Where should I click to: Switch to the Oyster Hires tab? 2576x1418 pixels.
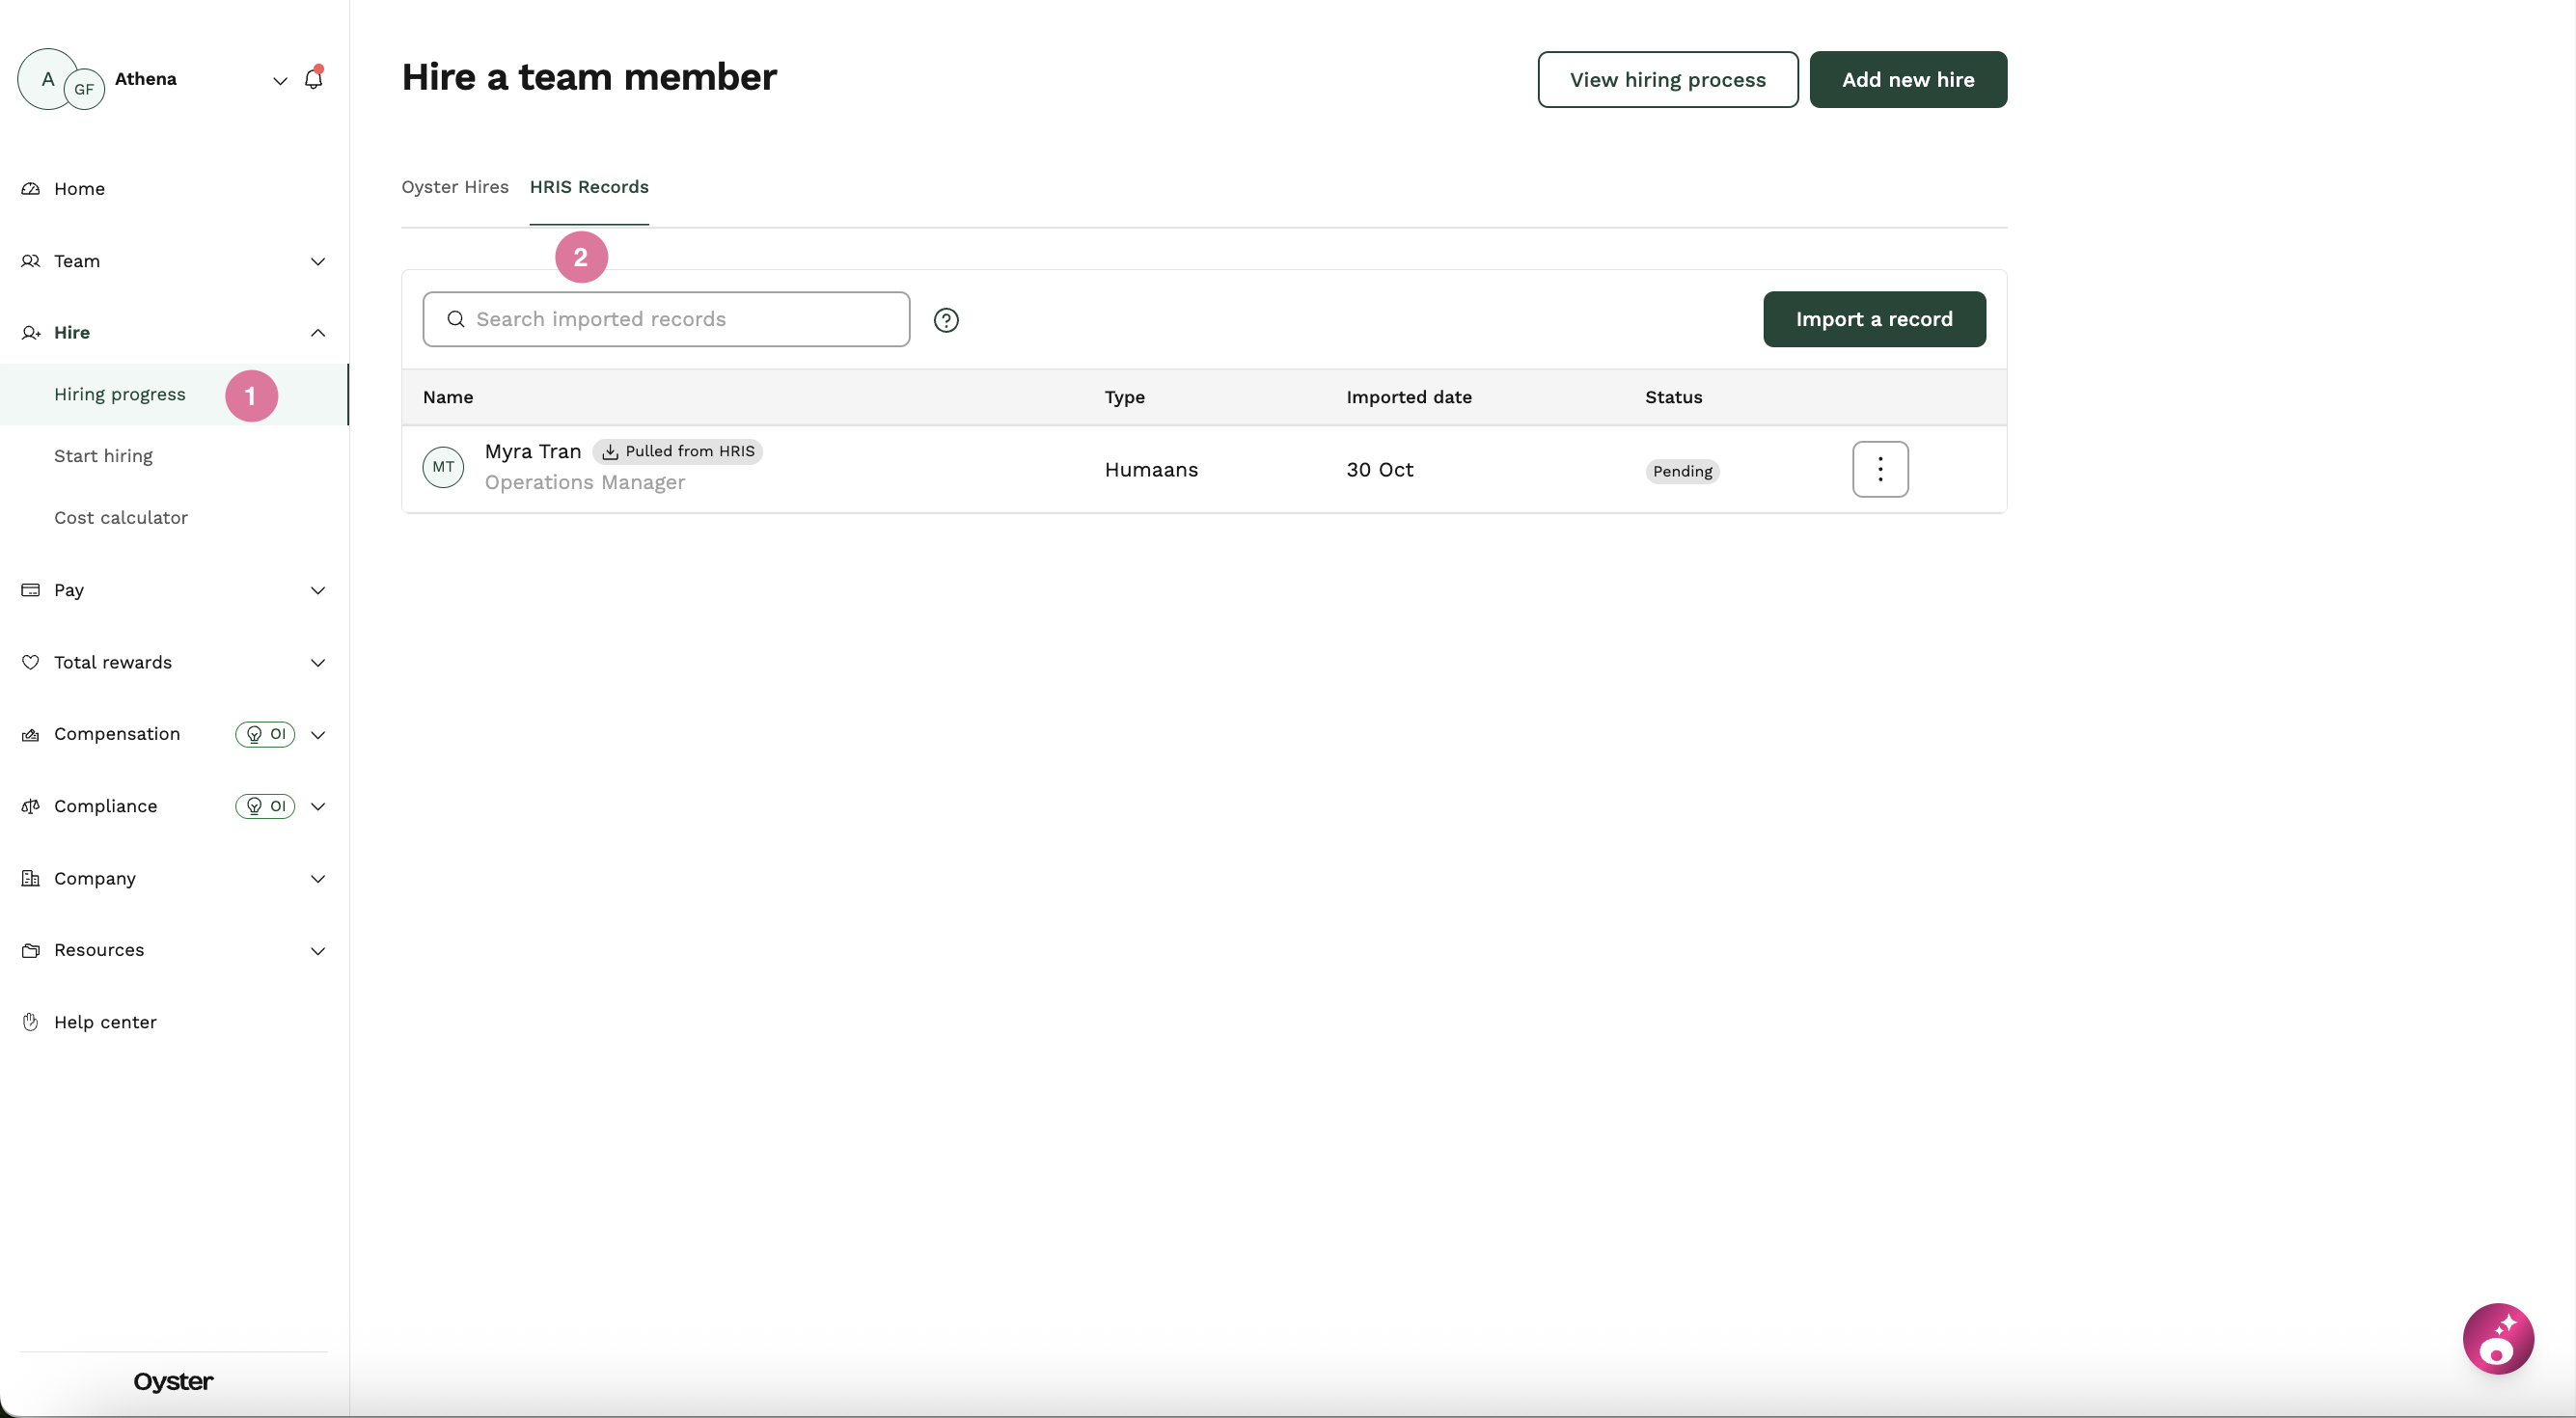[x=455, y=187]
